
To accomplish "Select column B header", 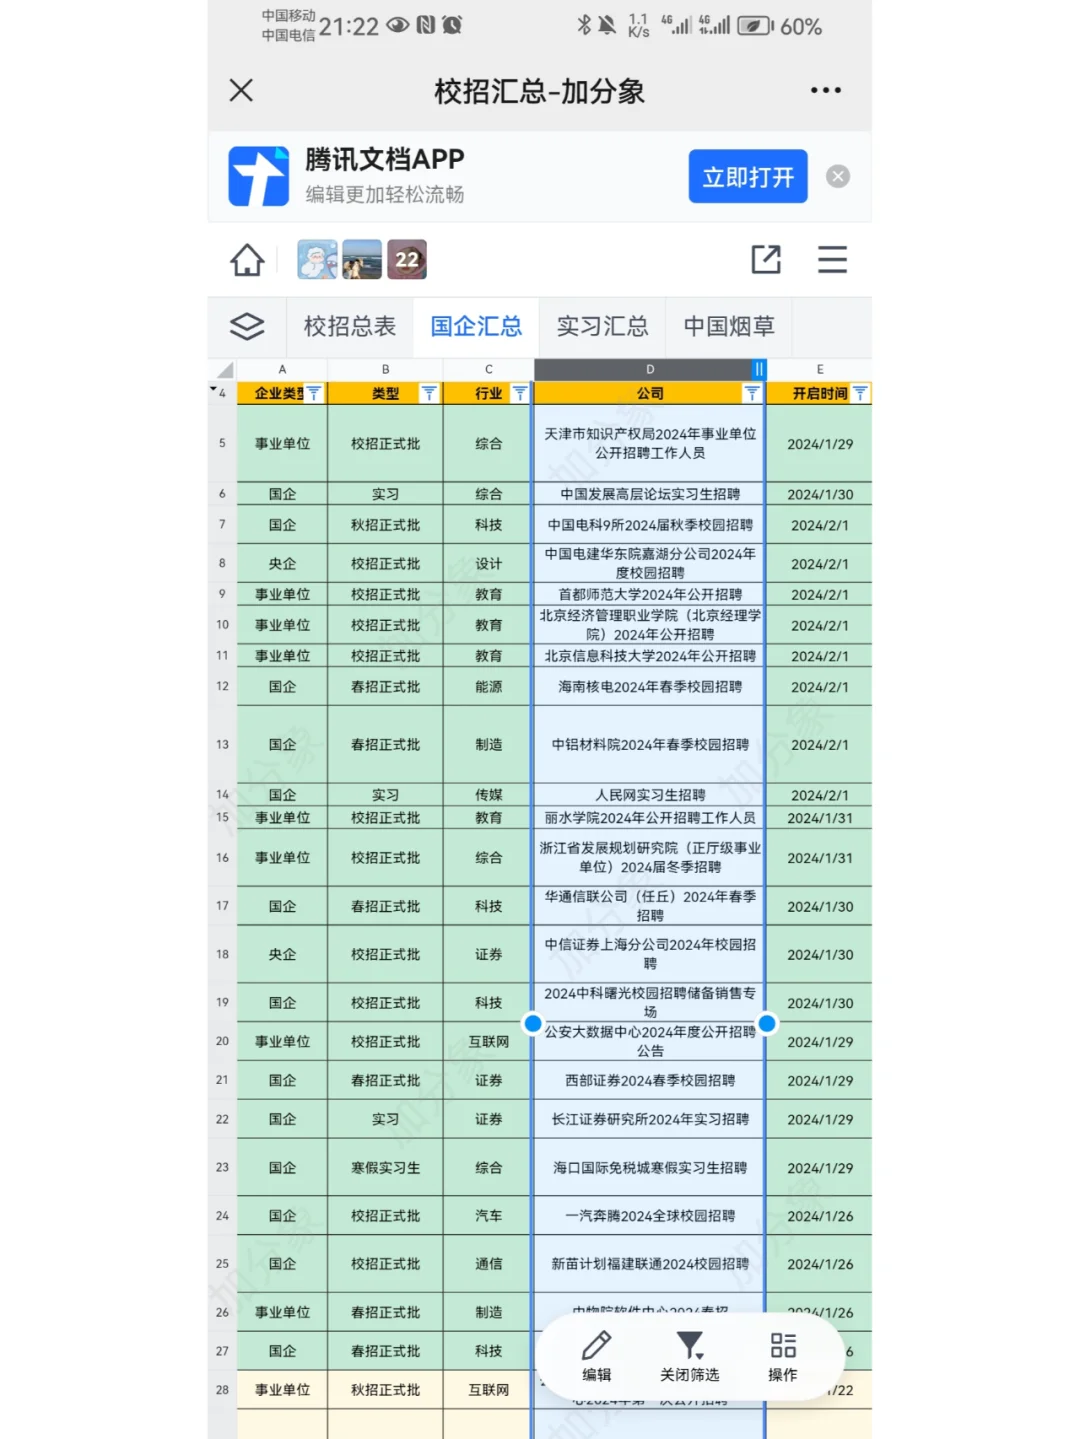I will click(385, 369).
